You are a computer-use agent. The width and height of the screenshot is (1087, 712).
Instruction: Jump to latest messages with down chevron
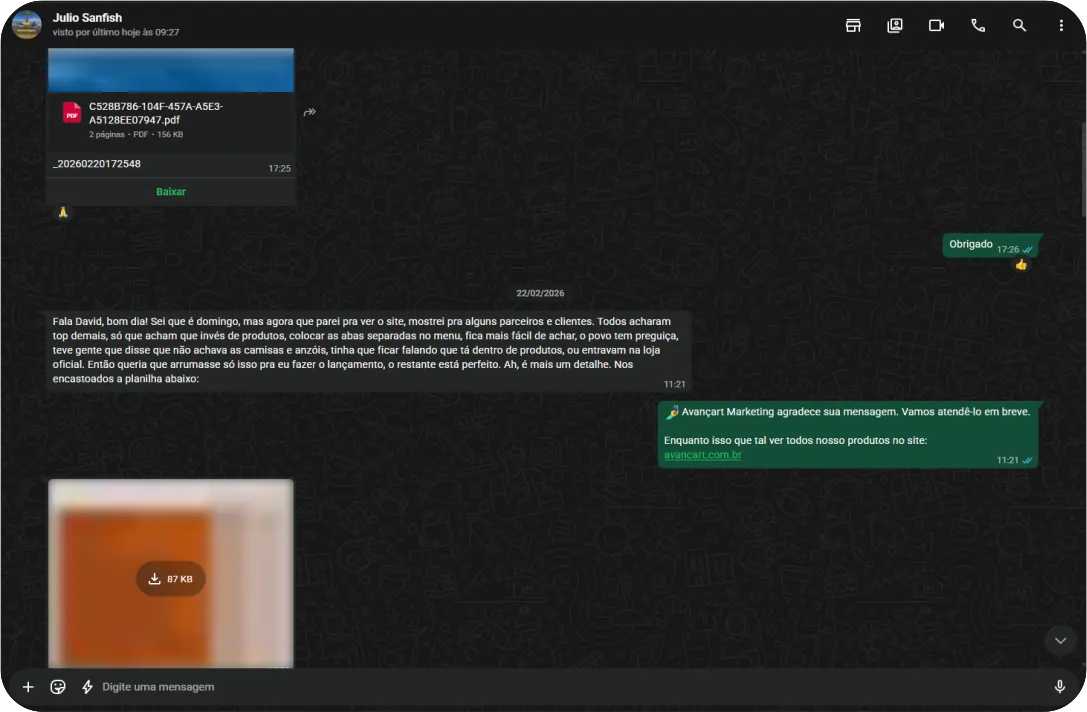click(x=1060, y=641)
